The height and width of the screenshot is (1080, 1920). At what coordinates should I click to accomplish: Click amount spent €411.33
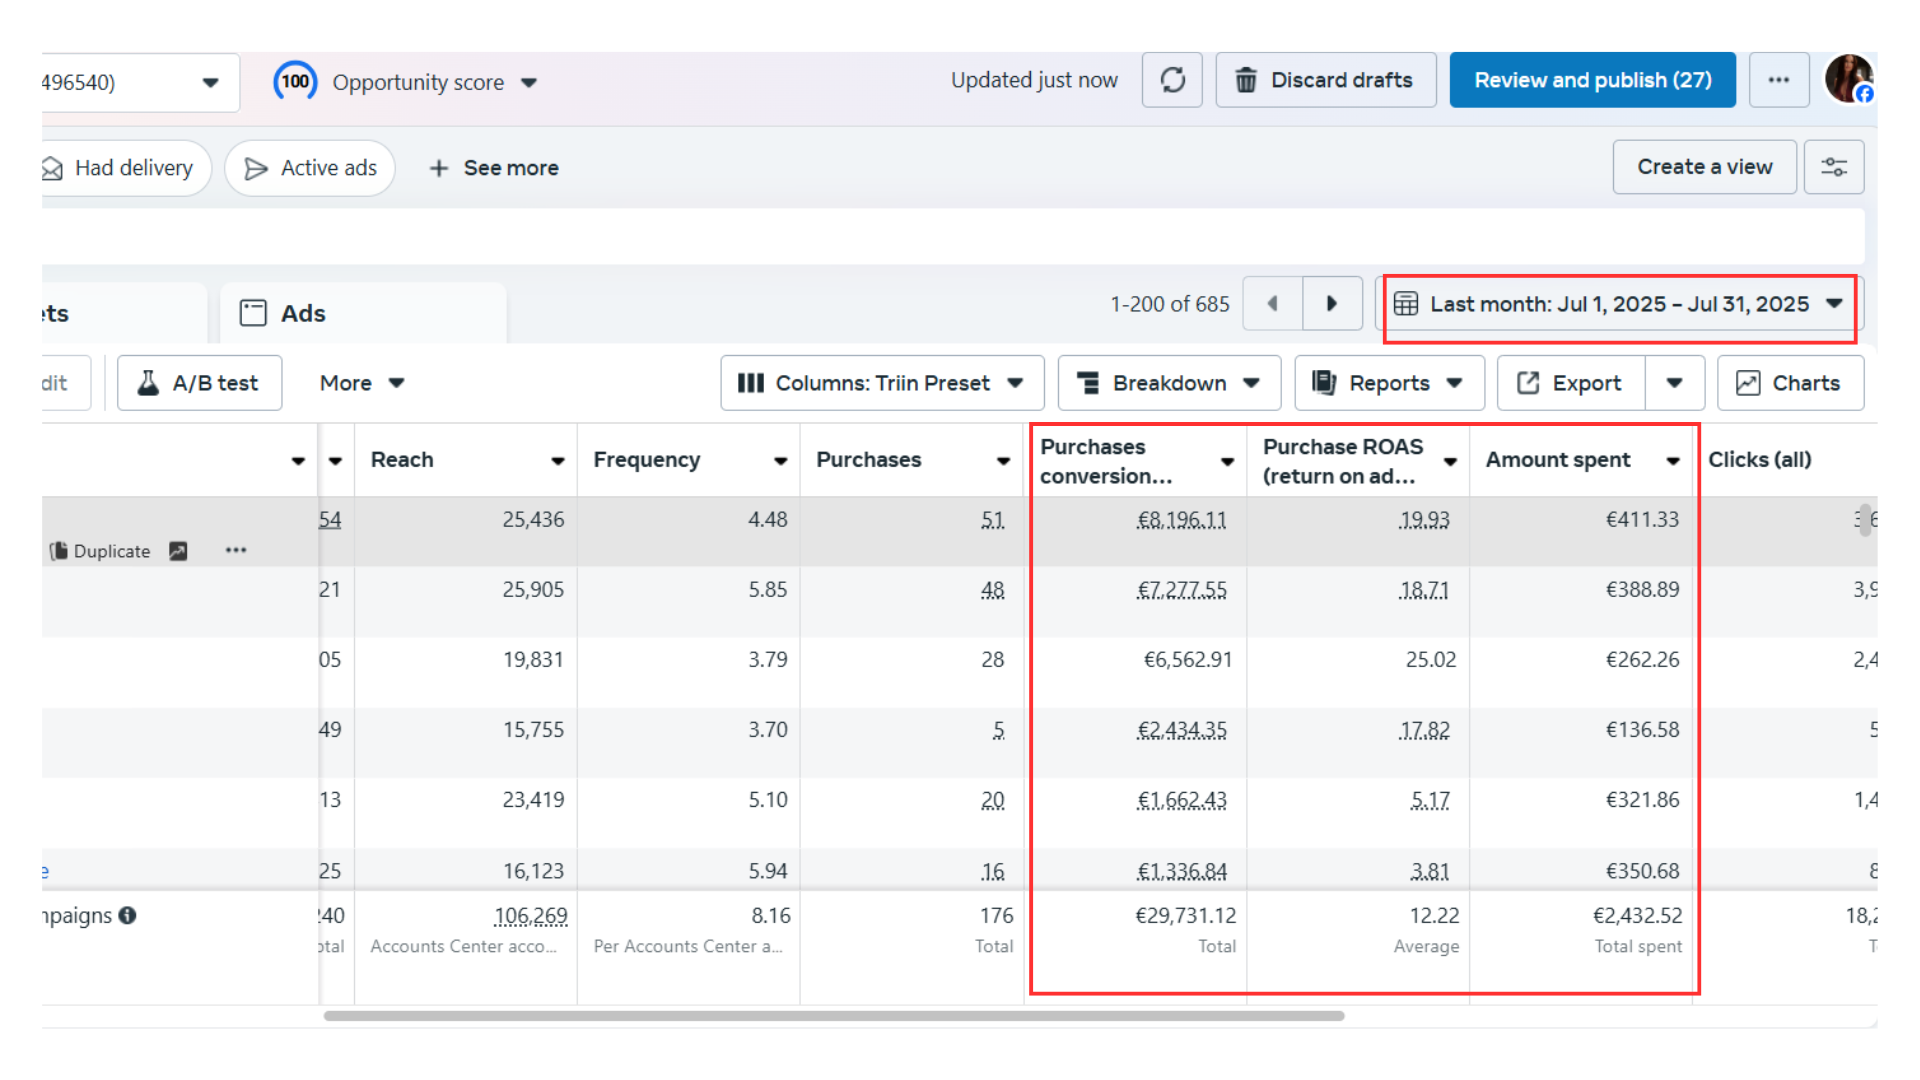[x=1642, y=520]
